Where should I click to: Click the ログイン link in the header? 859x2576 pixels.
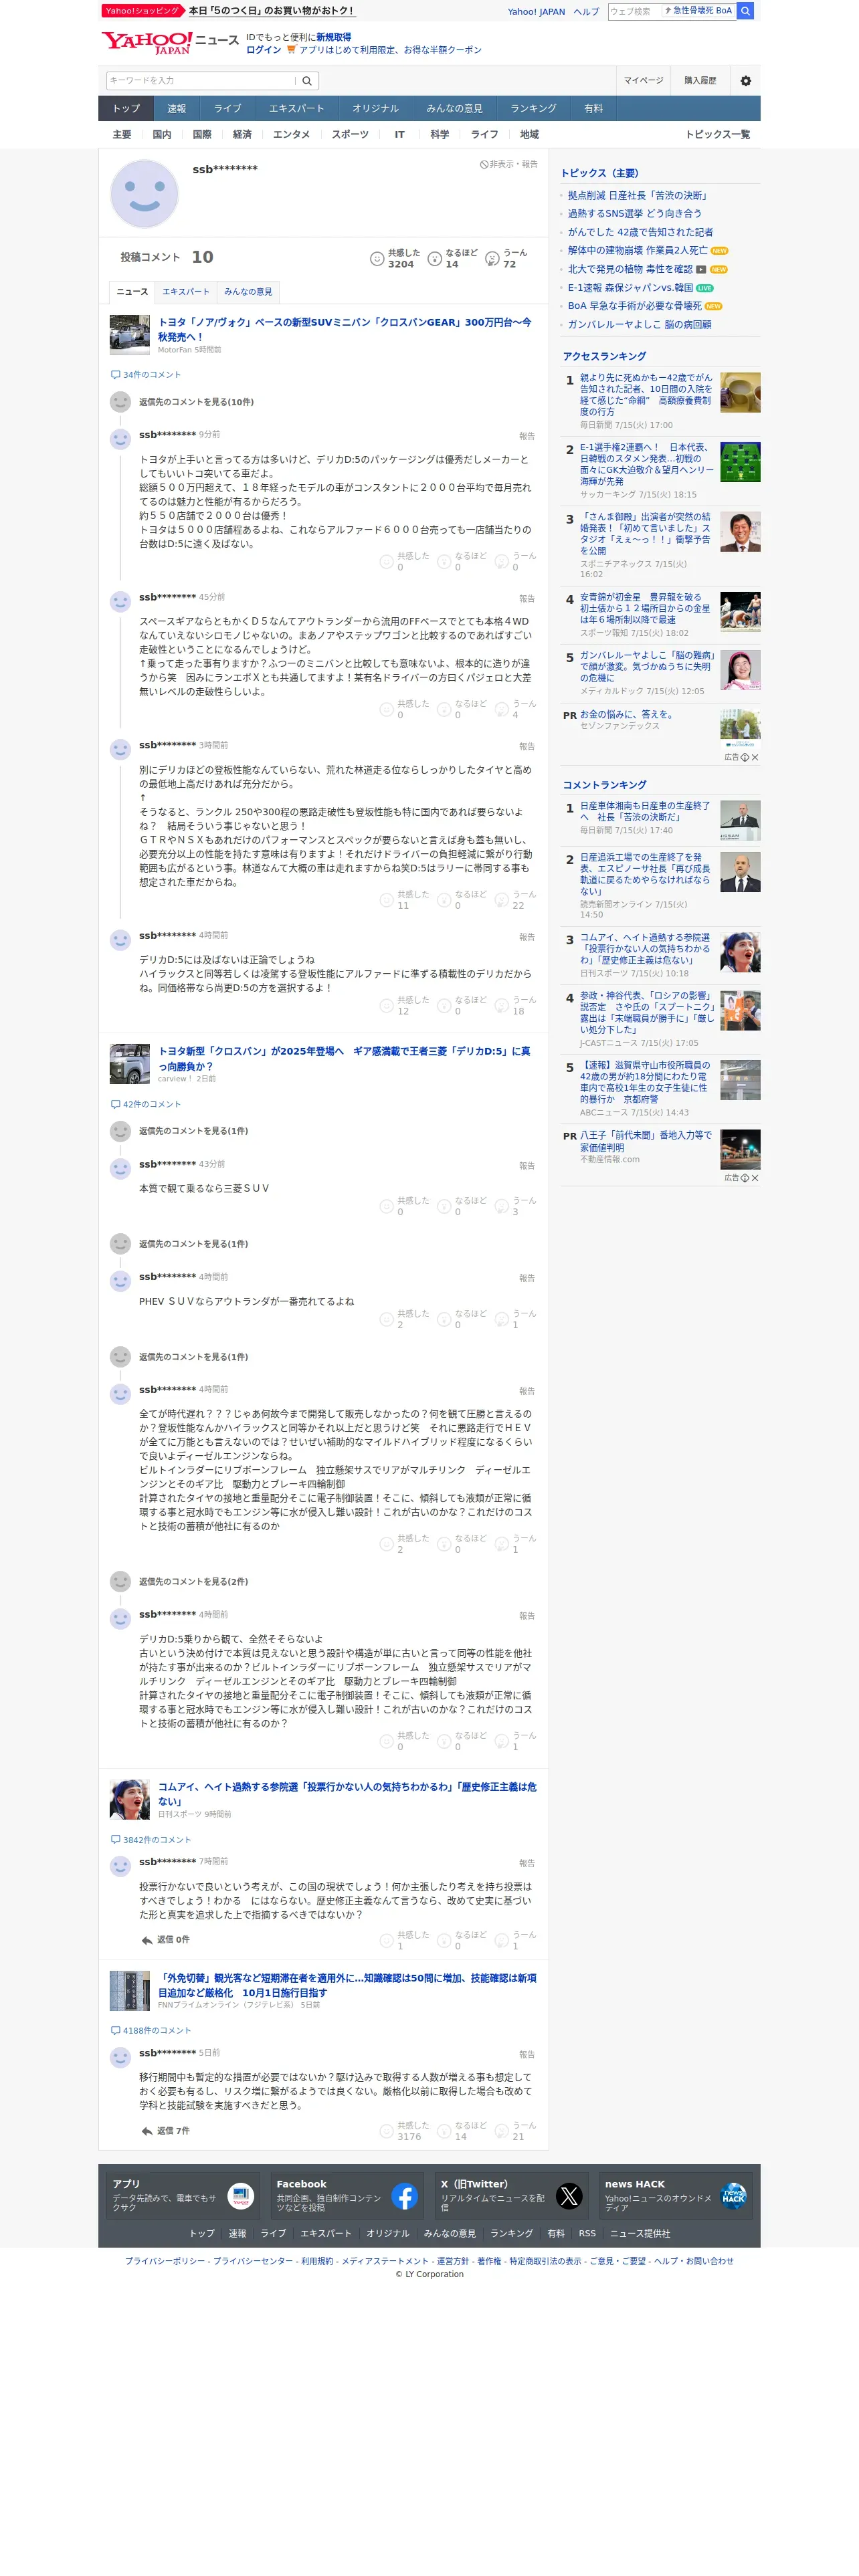[x=263, y=50]
